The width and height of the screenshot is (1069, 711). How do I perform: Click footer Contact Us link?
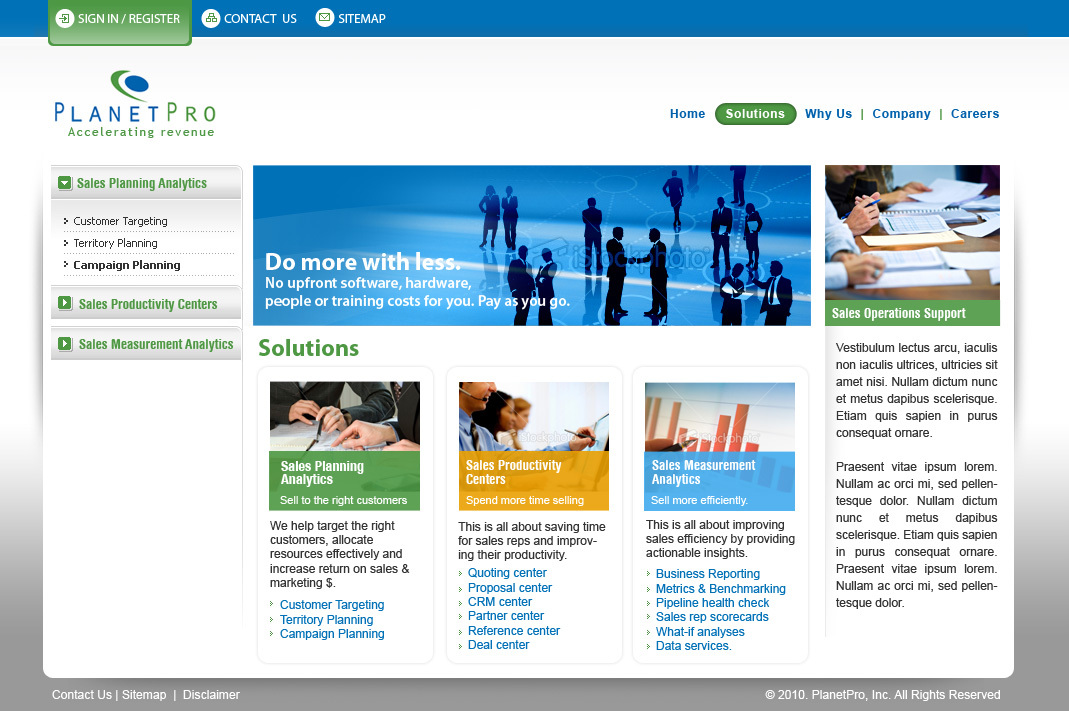click(82, 695)
